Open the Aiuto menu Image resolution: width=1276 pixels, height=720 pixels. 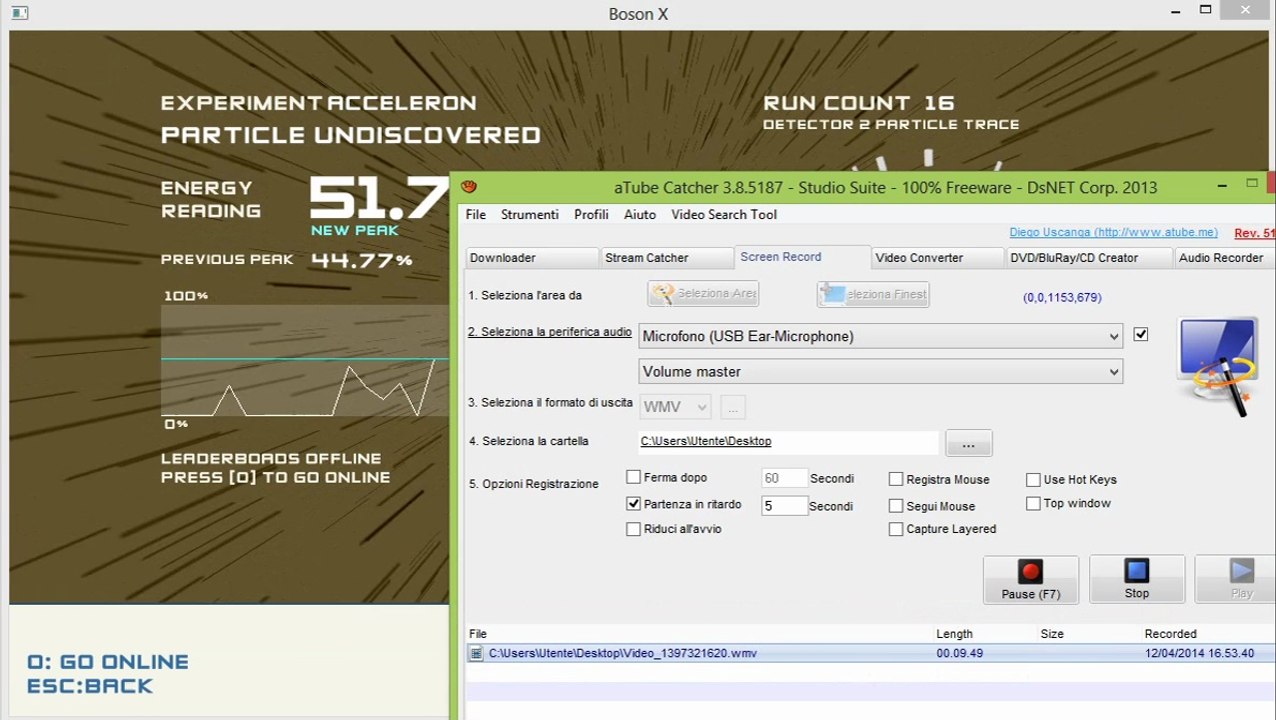pos(640,214)
